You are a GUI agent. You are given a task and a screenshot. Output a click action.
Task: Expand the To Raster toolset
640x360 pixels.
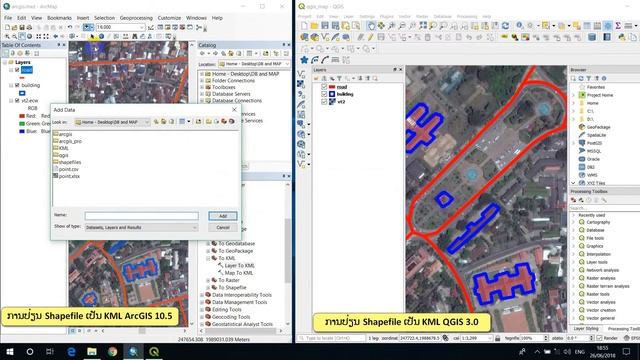208,280
